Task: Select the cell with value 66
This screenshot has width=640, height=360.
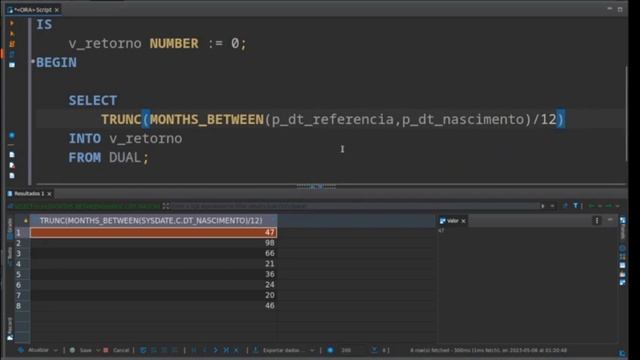Action: tap(153, 253)
